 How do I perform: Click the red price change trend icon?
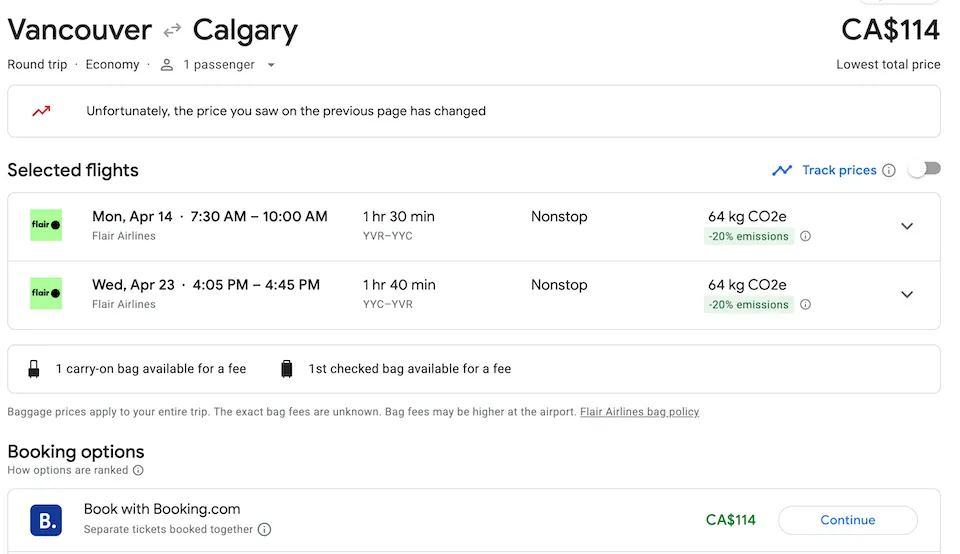click(x=41, y=111)
